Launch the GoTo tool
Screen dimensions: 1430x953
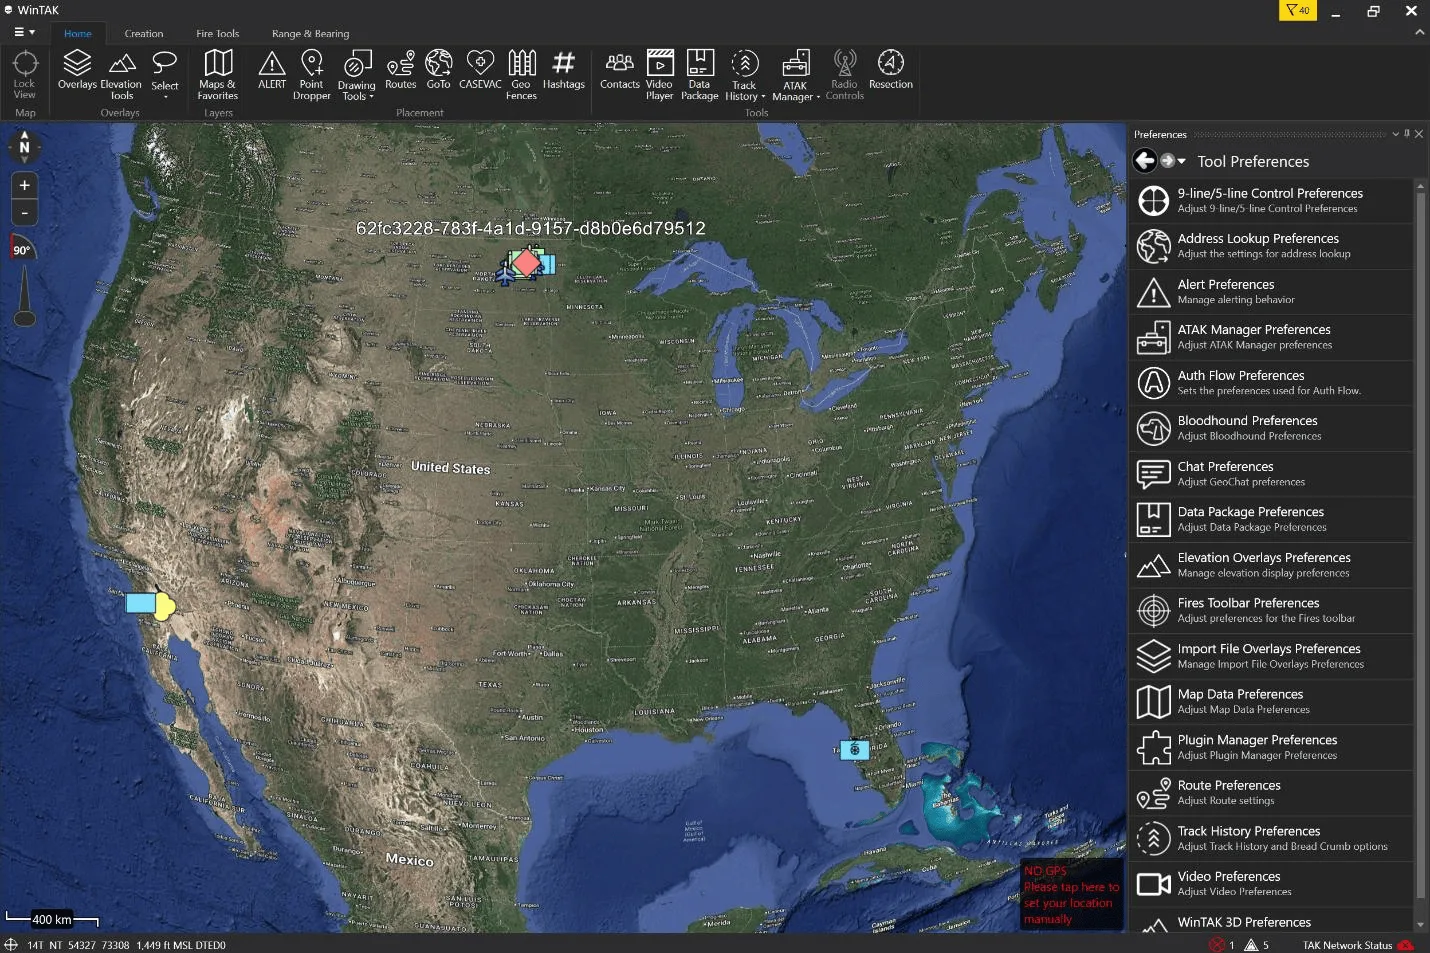(438, 71)
